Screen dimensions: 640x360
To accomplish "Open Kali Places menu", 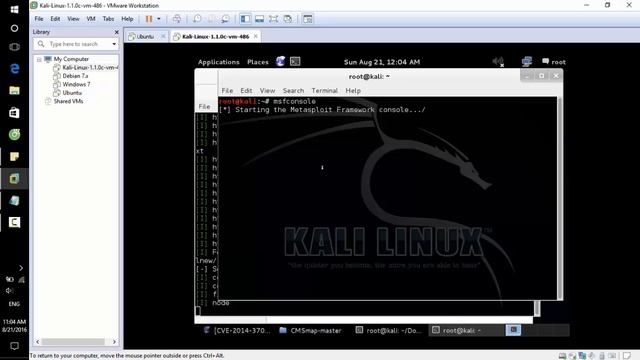I will click(258, 62).
